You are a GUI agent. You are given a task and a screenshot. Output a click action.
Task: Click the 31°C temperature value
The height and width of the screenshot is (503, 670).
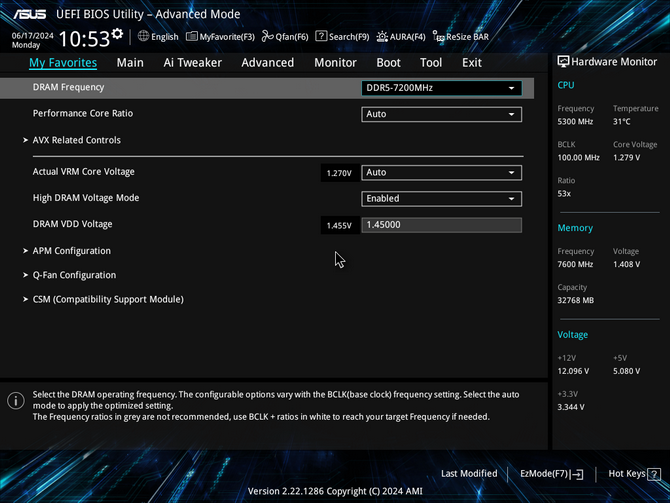pyautogui.click(x=621, y=122)
